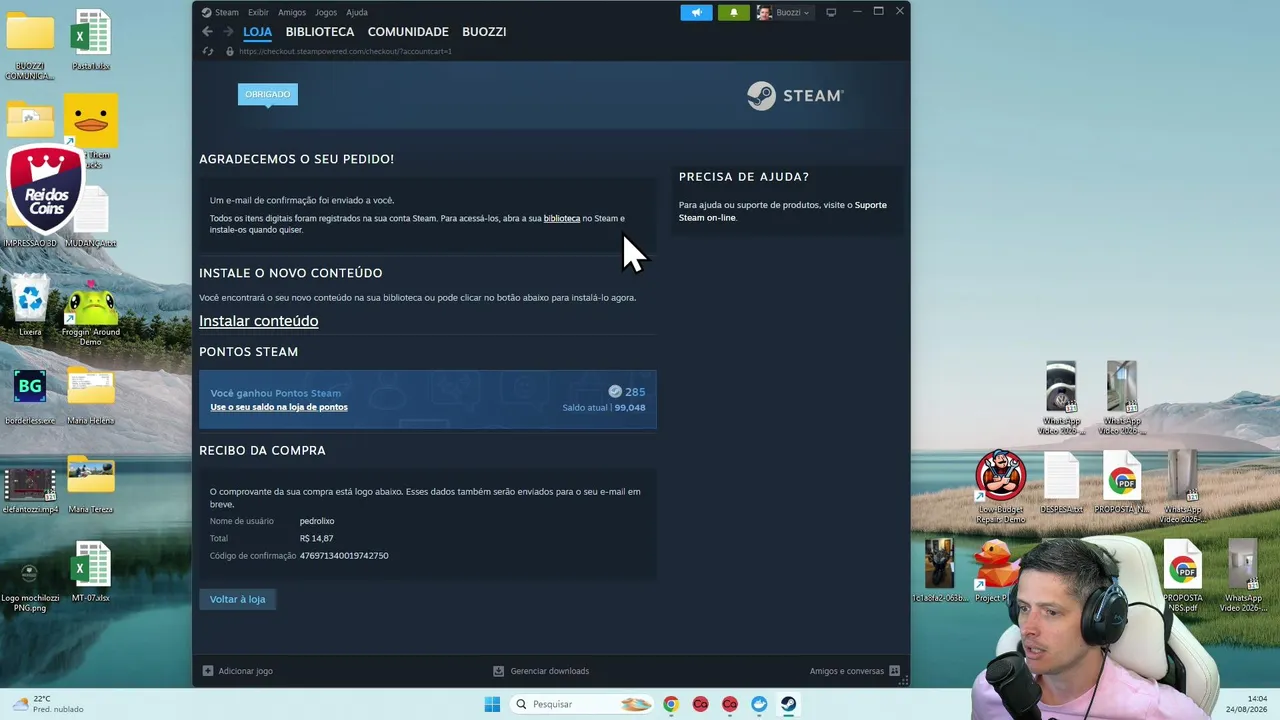Screen dimensions: 1280x720
Task: Select MT-07.xlsx Excel file
Action: click(x=91, y=573)
